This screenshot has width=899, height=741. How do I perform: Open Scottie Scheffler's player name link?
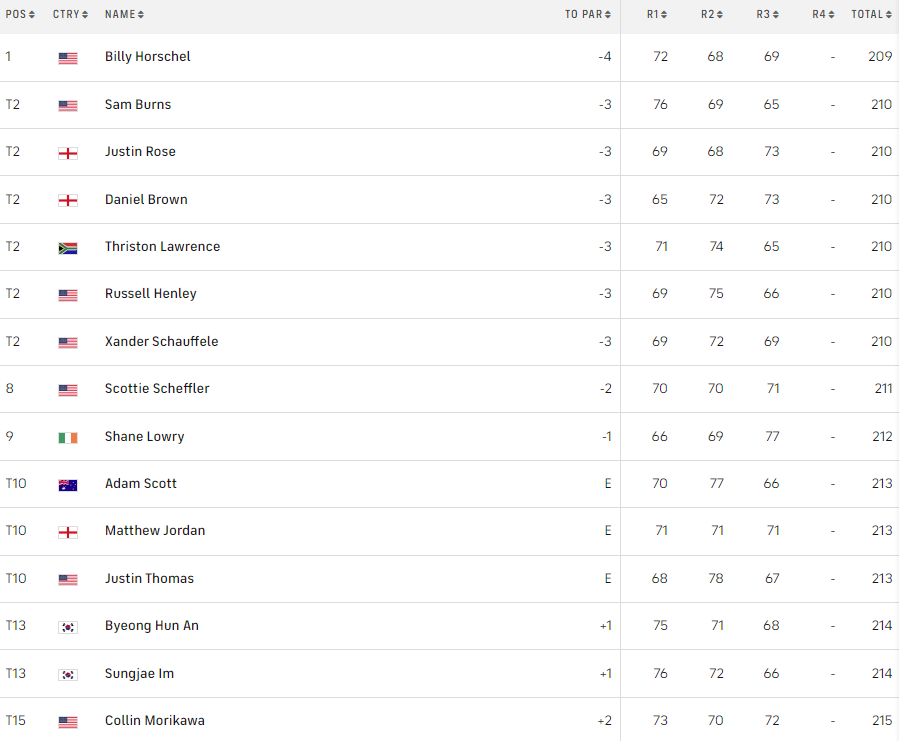[x=157, y=389]
